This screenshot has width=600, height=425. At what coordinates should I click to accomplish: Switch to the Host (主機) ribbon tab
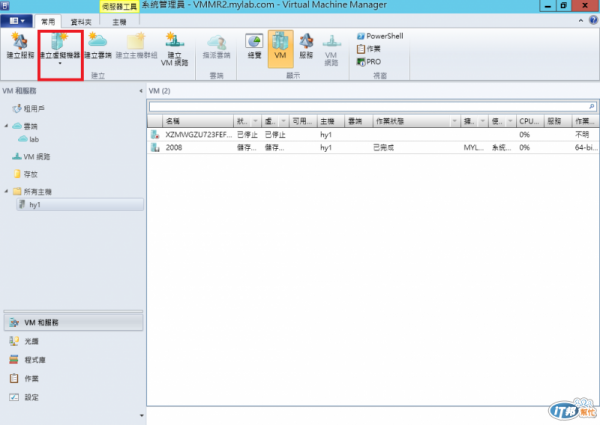click(119, 22)
